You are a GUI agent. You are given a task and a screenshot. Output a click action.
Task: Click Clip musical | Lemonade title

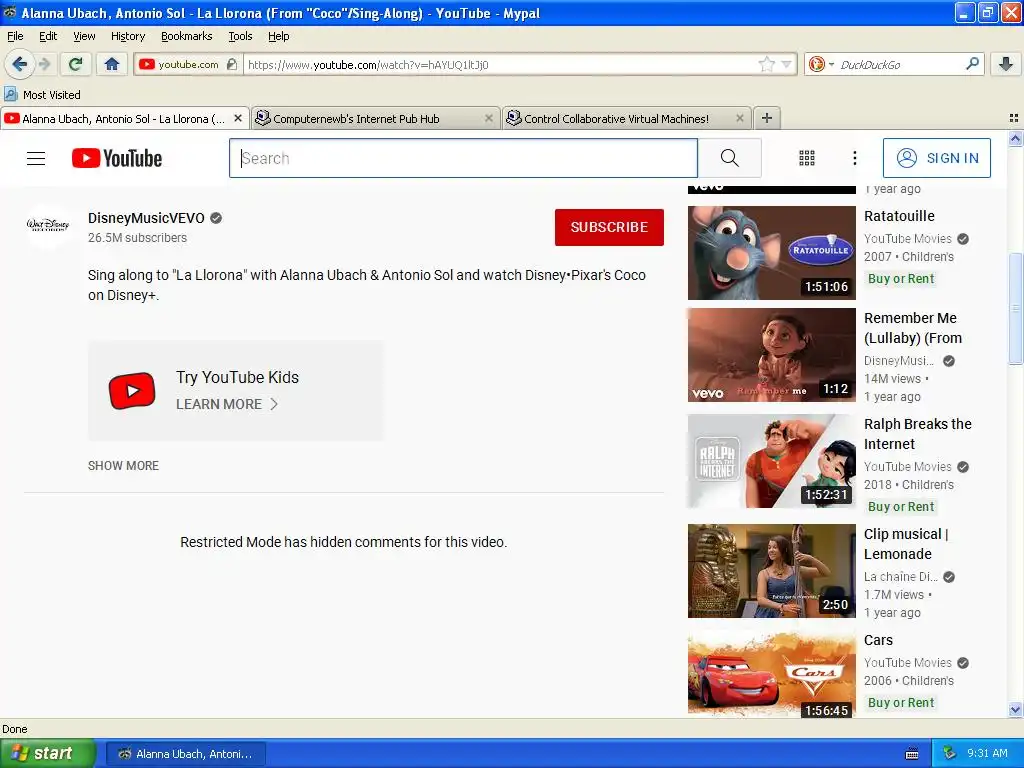tap(906, 544)
